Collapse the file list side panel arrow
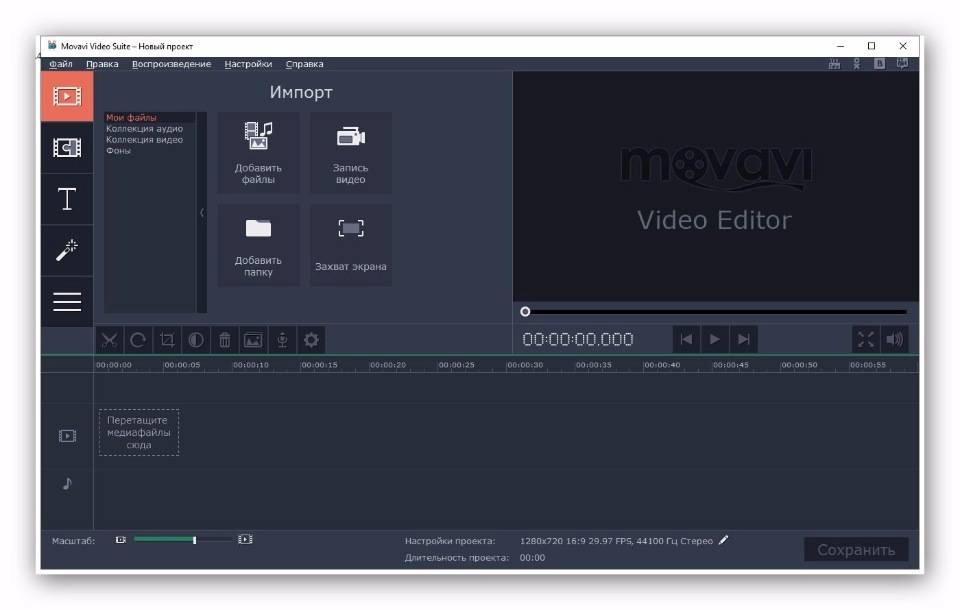This screenshot has width=960, height=610. pos(202,213)
